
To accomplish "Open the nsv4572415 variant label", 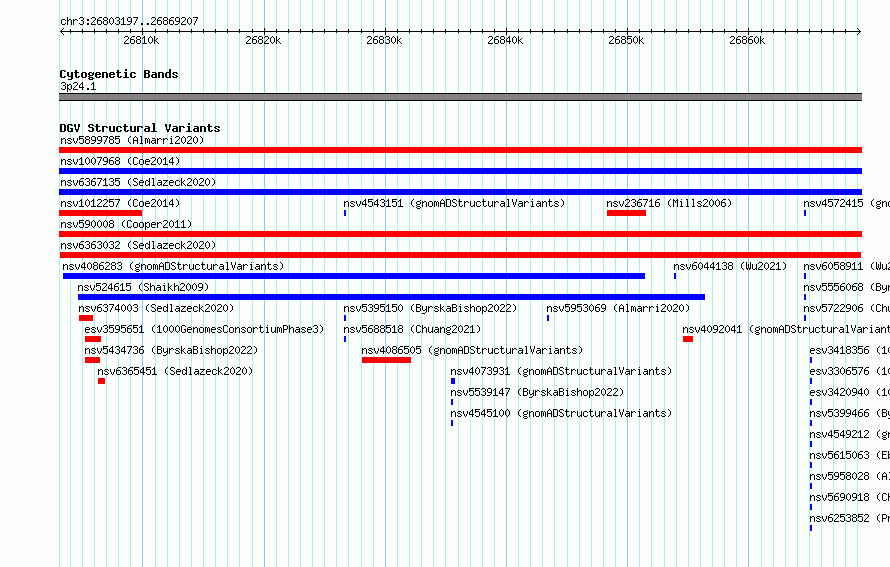I will coord(846,203).
